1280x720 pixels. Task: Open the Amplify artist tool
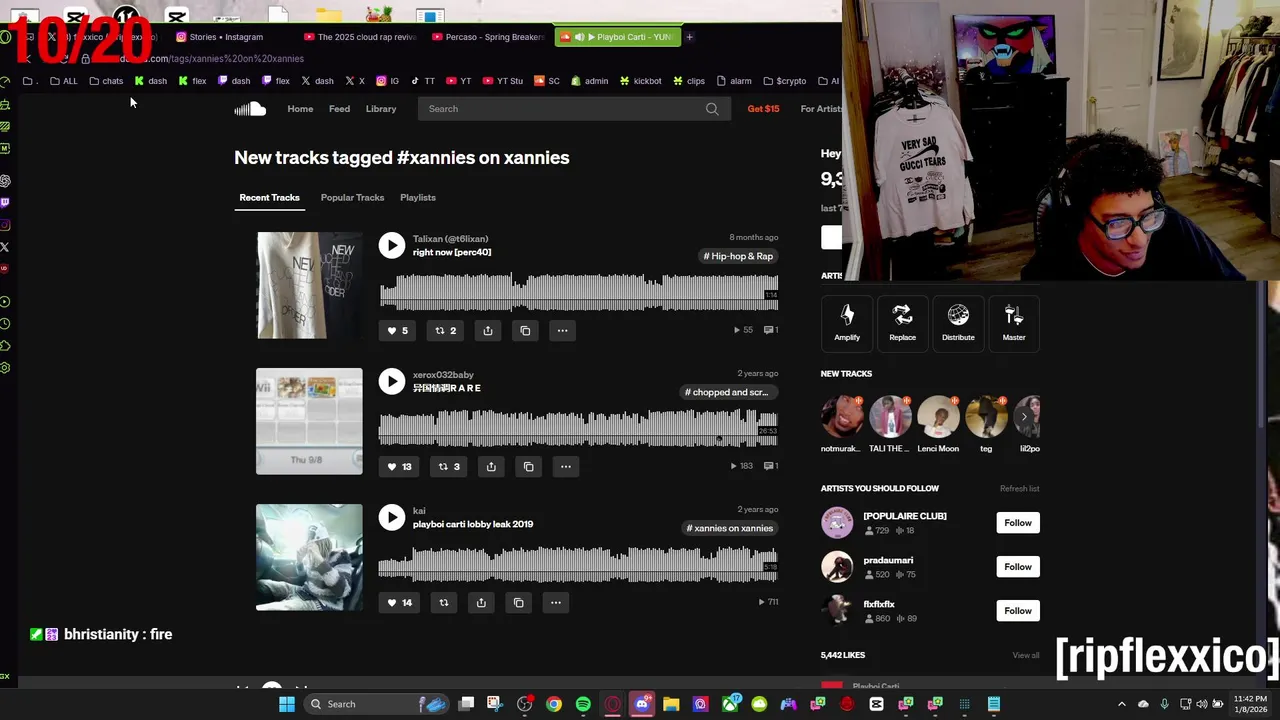tap(847, 323)
